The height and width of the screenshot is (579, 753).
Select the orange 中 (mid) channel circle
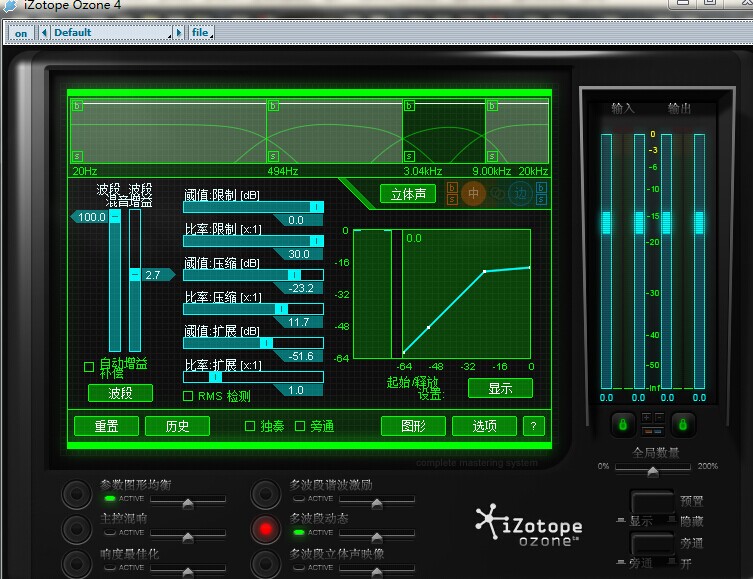point(474,193)
